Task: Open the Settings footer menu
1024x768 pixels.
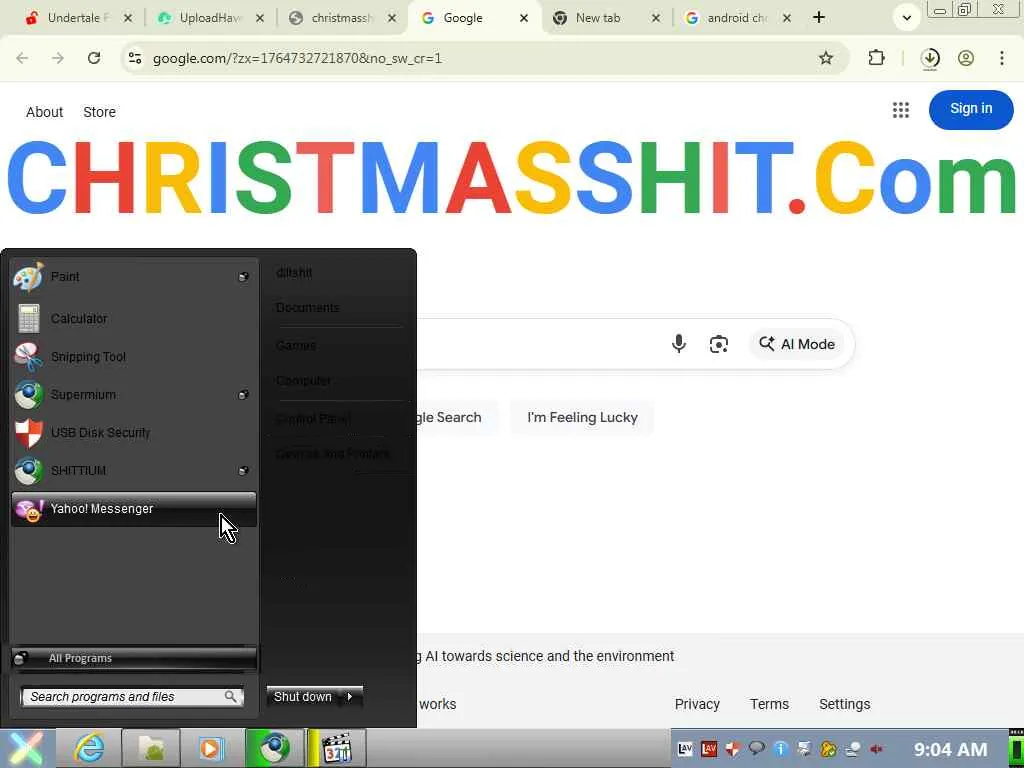Action: [844, 704]
